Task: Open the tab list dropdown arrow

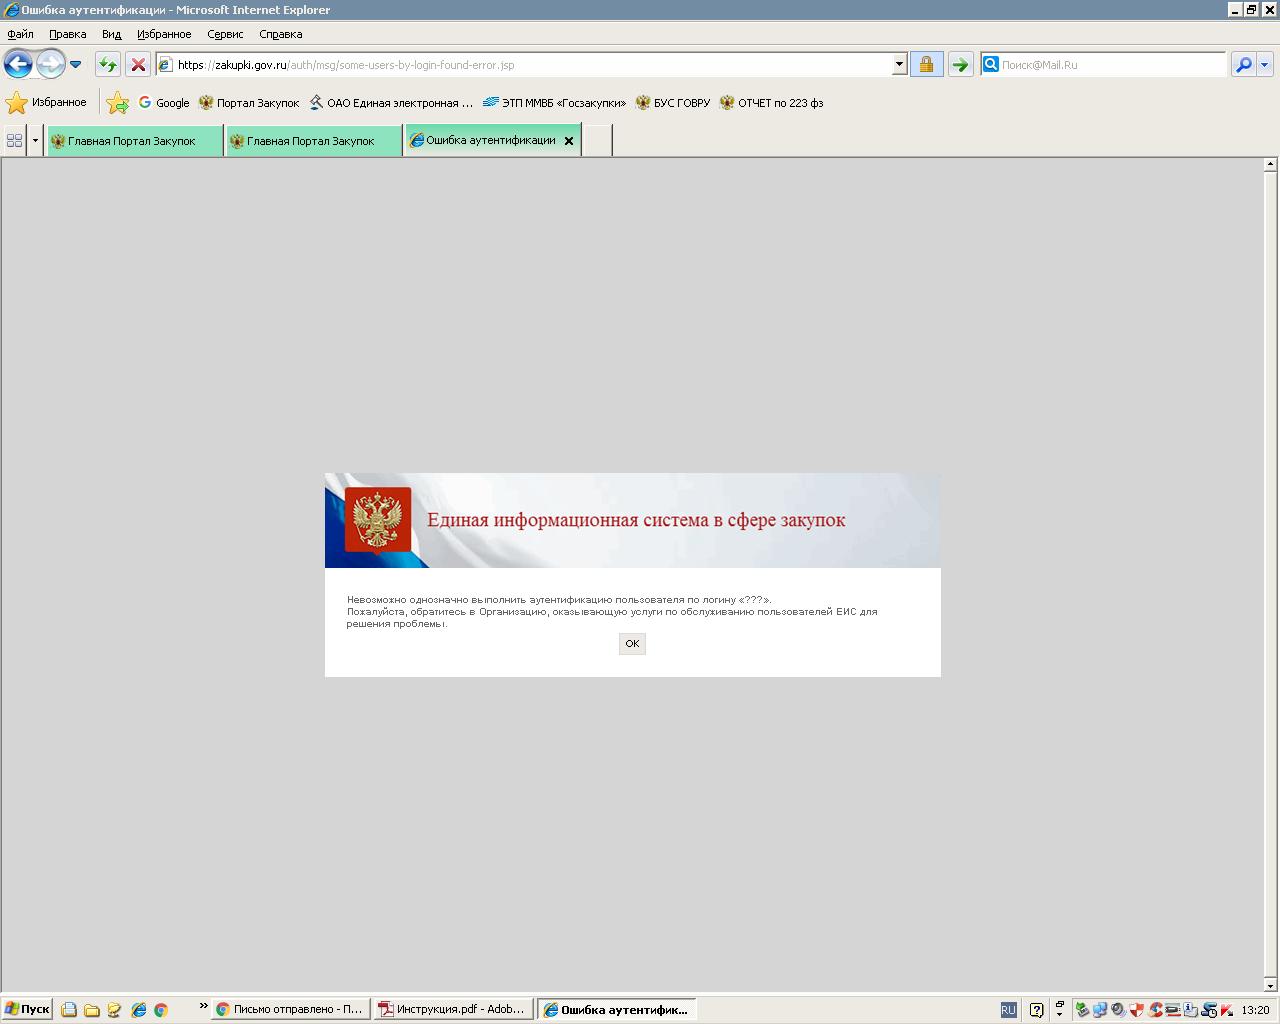Action: tap(35, 141)
